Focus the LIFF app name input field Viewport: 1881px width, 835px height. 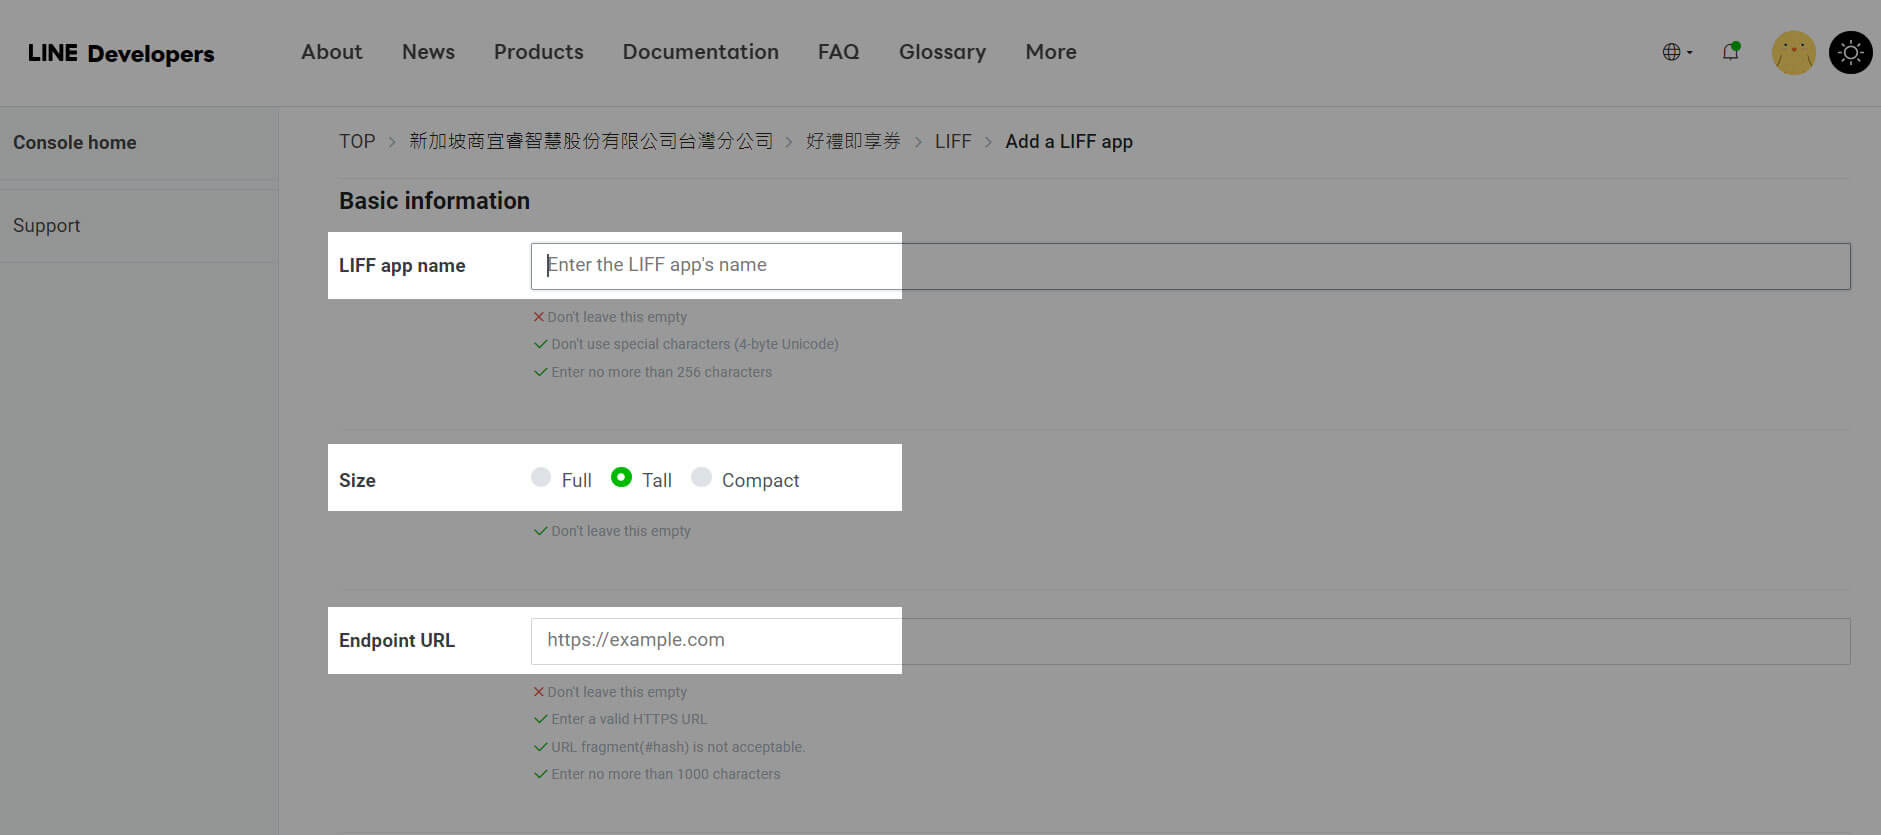(1190, 266)
